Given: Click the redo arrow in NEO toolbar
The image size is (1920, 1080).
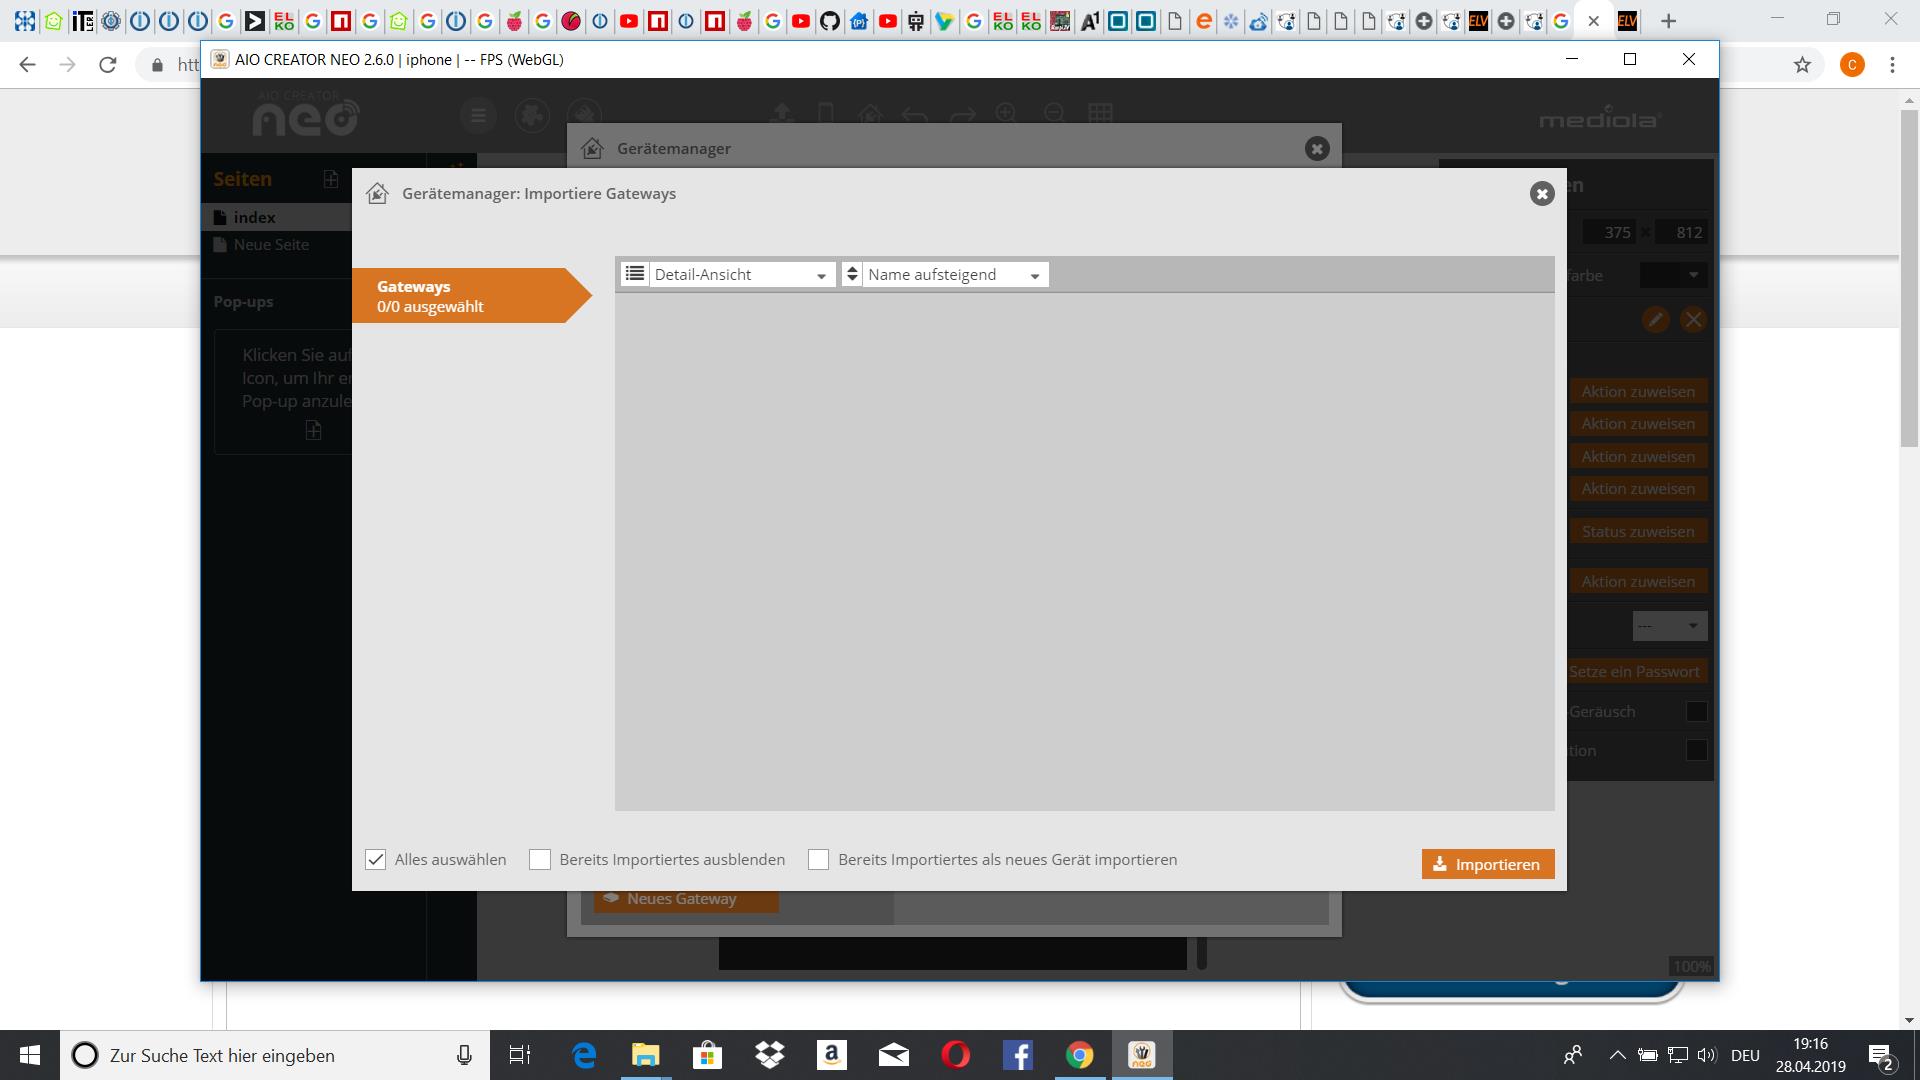Looking at the screenshot, I should pos(962,114).
